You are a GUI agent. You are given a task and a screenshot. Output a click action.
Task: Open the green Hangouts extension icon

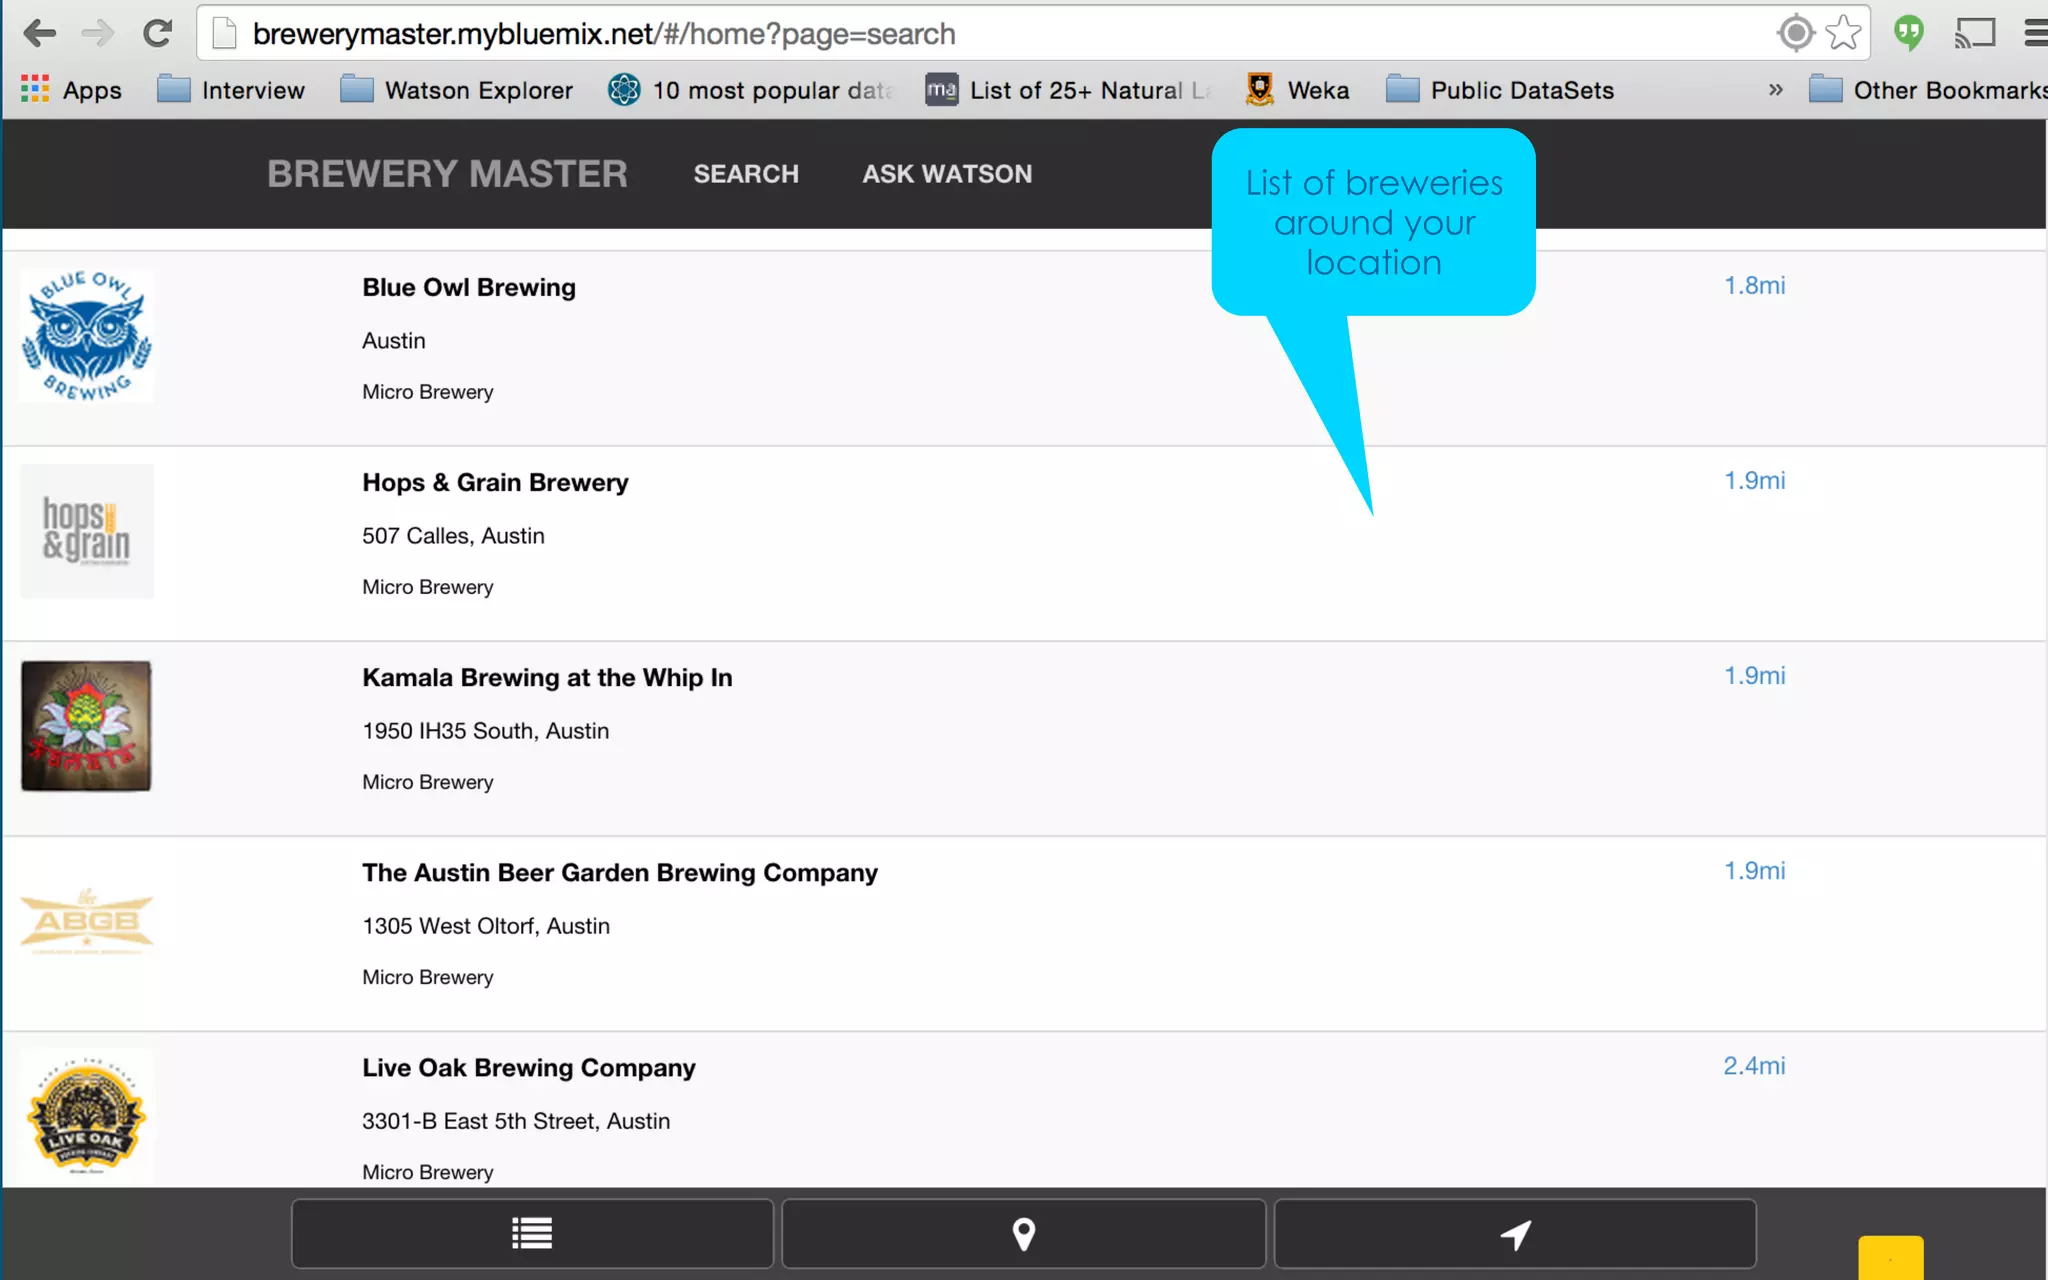point(1909,34)
